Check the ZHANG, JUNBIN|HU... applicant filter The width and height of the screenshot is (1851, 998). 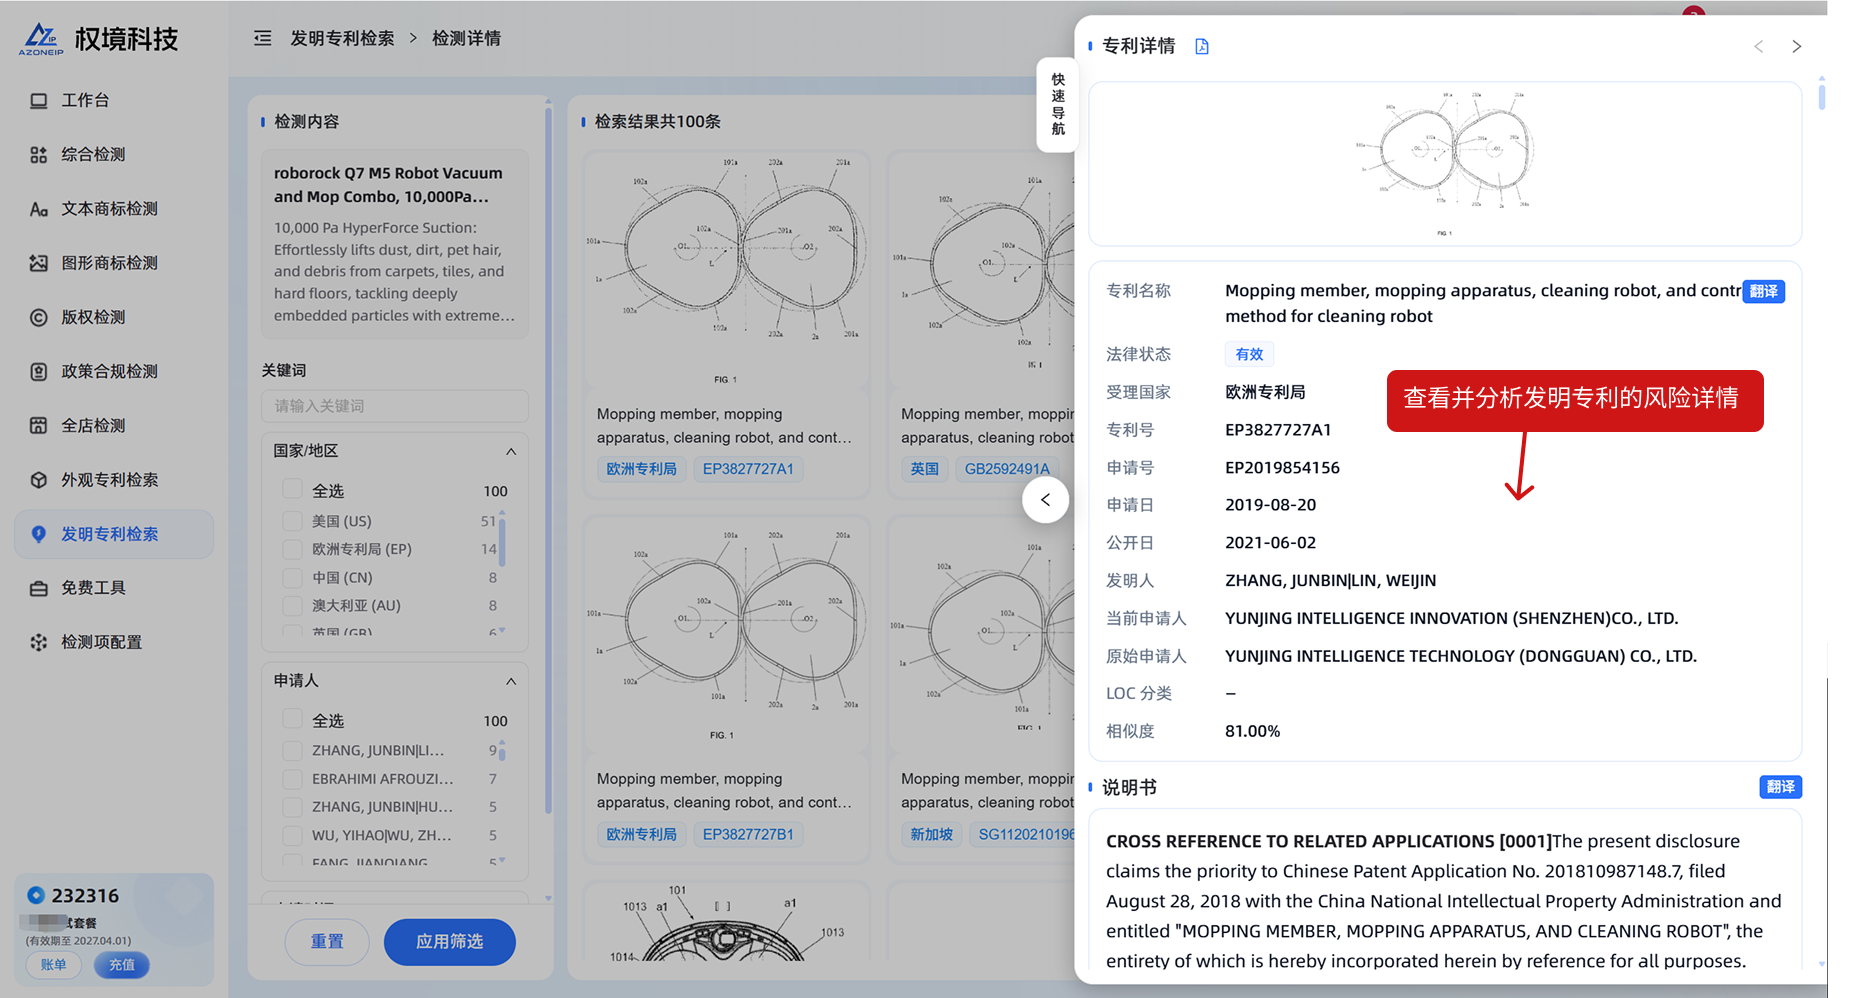click(292, 806)
